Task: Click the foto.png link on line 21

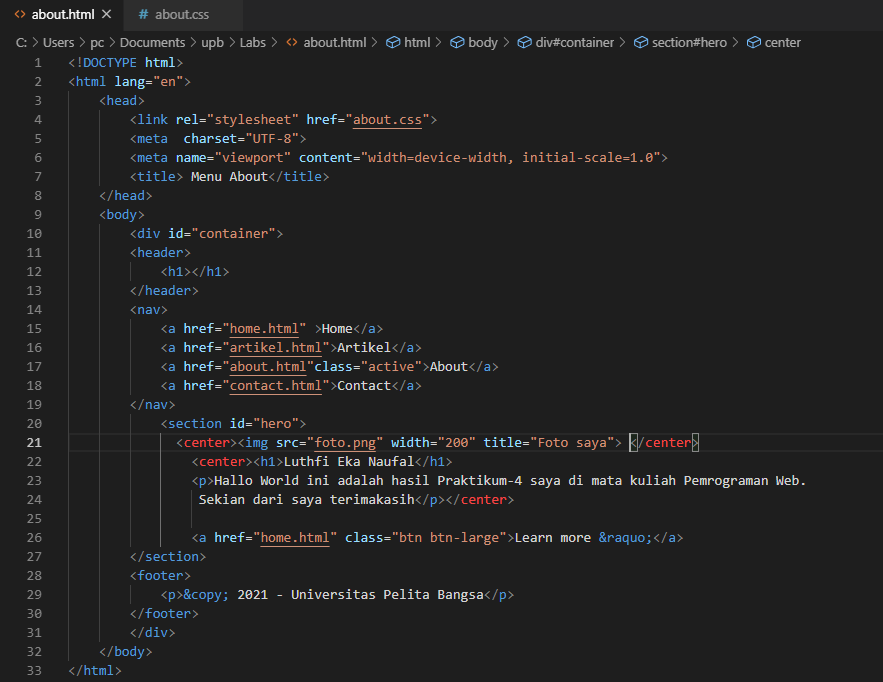Action: (345, 442)
